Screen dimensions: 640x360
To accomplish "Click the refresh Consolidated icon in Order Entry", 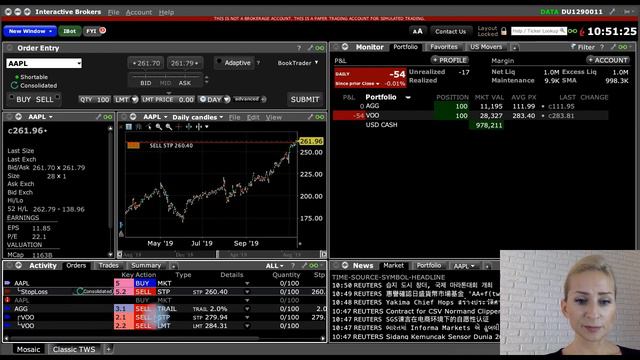I will [x=14, y=85].
